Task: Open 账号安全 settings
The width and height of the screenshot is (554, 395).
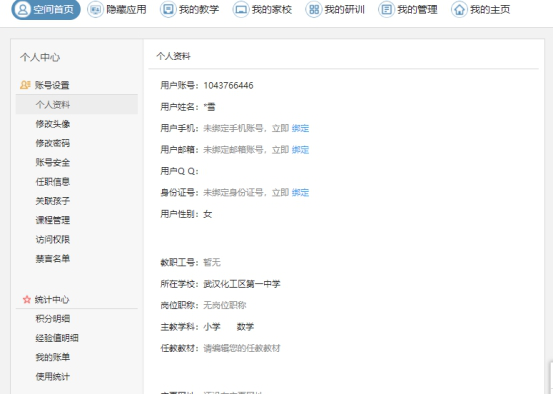Action: [x=53, y=163]
